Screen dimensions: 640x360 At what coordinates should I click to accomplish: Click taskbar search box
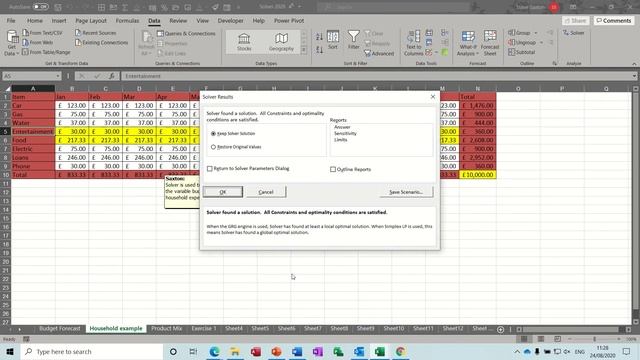tap(92, 351)
